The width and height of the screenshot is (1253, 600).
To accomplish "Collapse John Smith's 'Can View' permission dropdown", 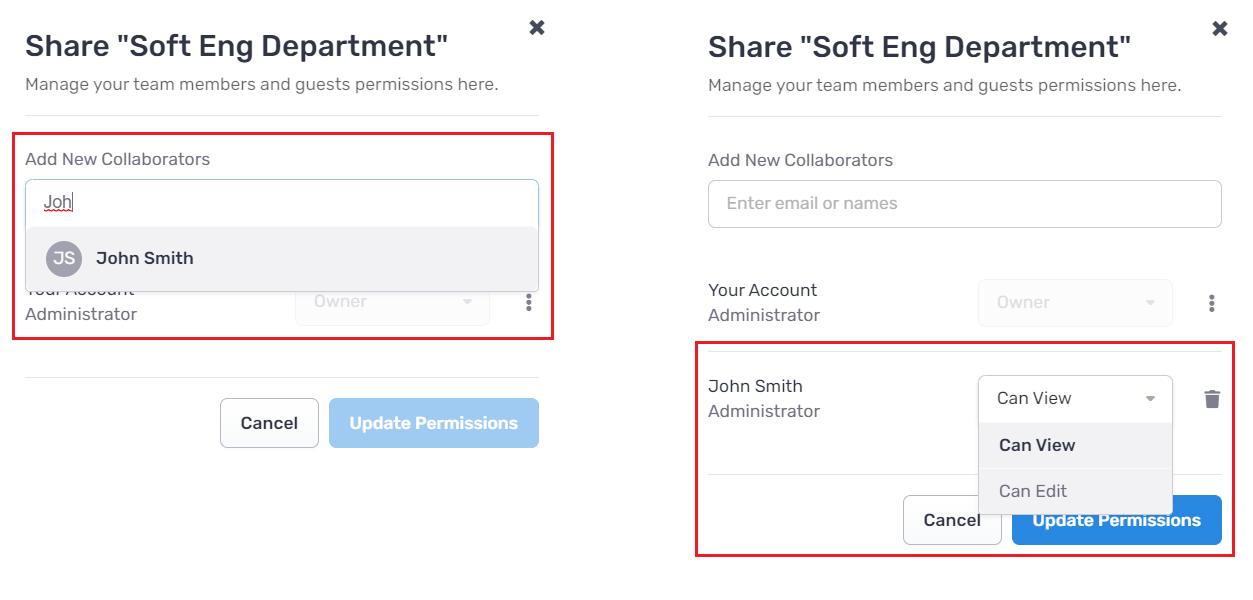I will [x=1075, y=399].
